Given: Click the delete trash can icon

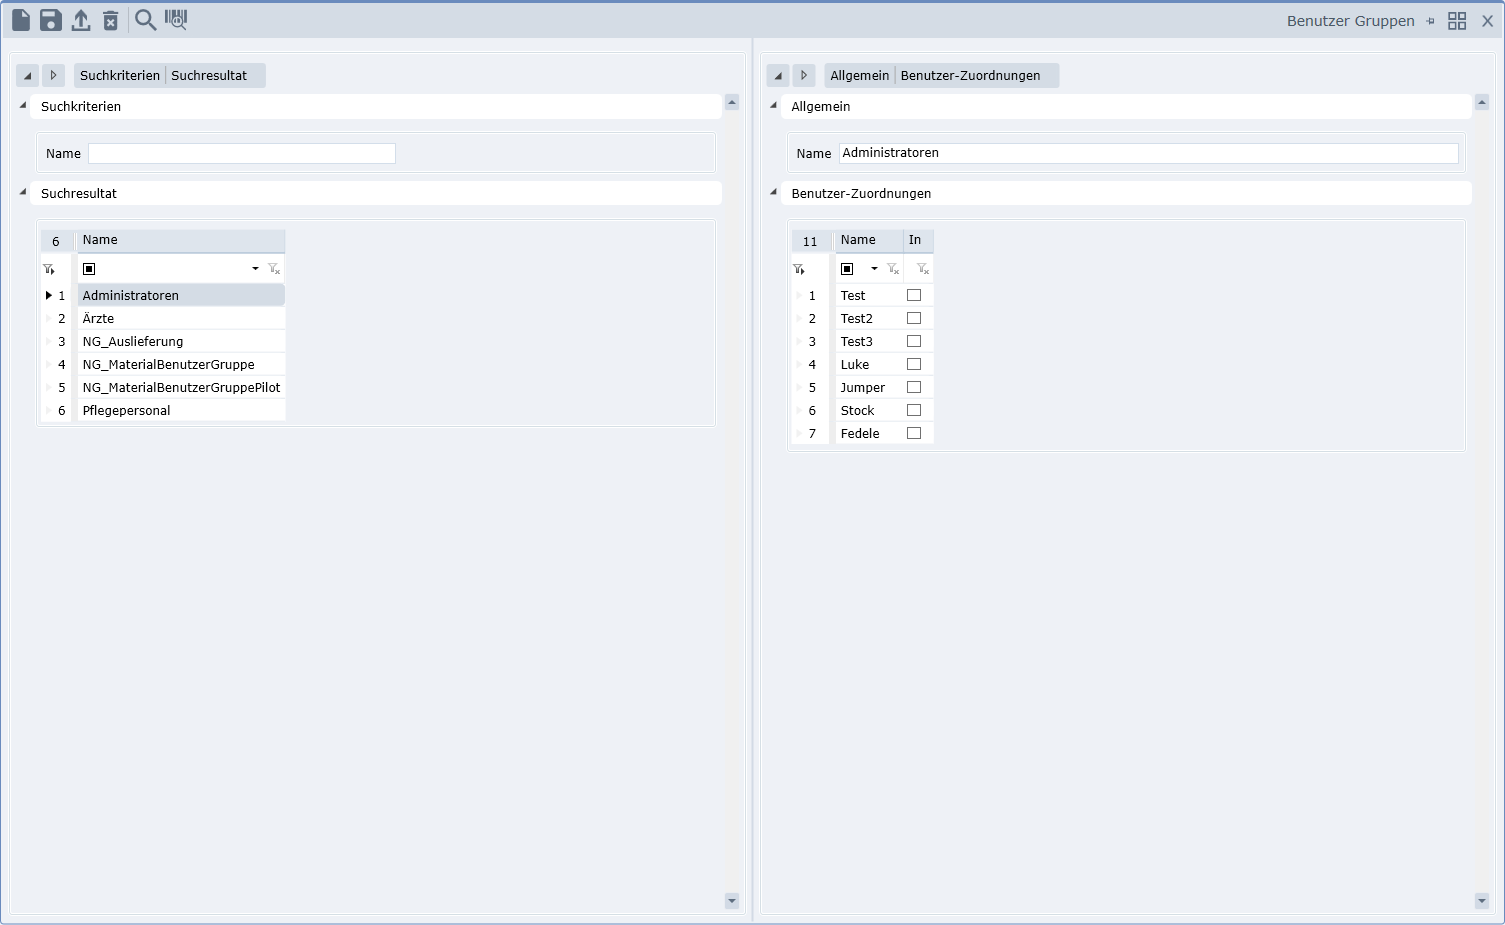Looking at the screenshot, I should (x=111, y=20).
